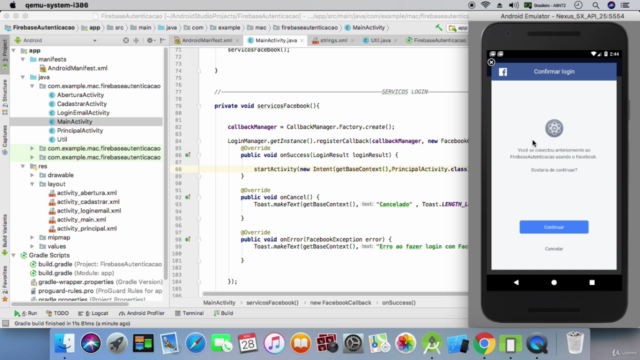640x360 pixels.
Task: Tap the Cancelar link in emulator
Action: click(x=554, y=249)
